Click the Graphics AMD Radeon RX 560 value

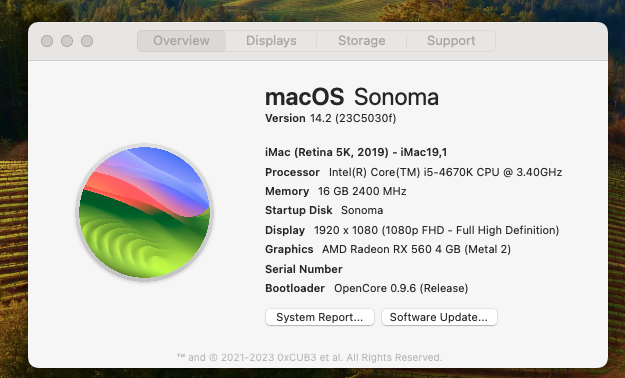(x=416, y=249)
